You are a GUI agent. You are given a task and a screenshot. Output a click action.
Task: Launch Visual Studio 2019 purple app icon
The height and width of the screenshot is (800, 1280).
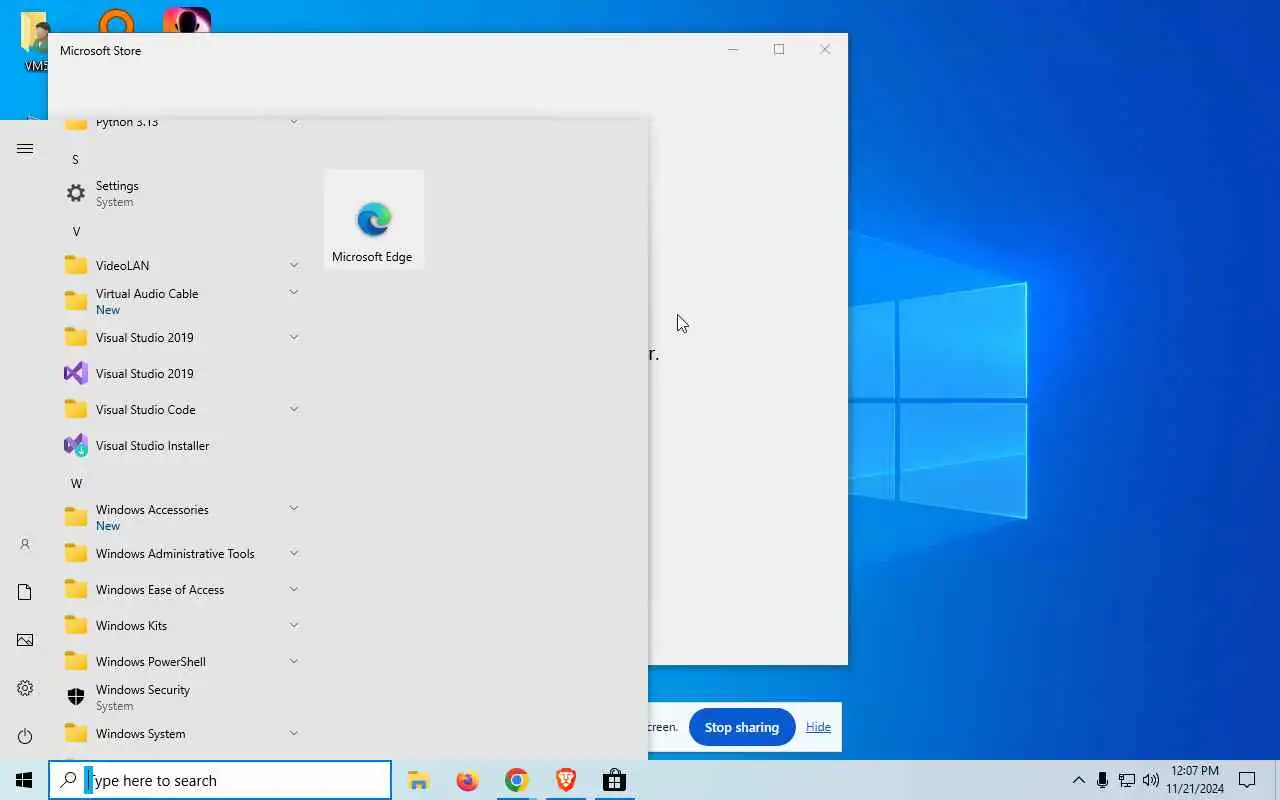coord(180,373)
